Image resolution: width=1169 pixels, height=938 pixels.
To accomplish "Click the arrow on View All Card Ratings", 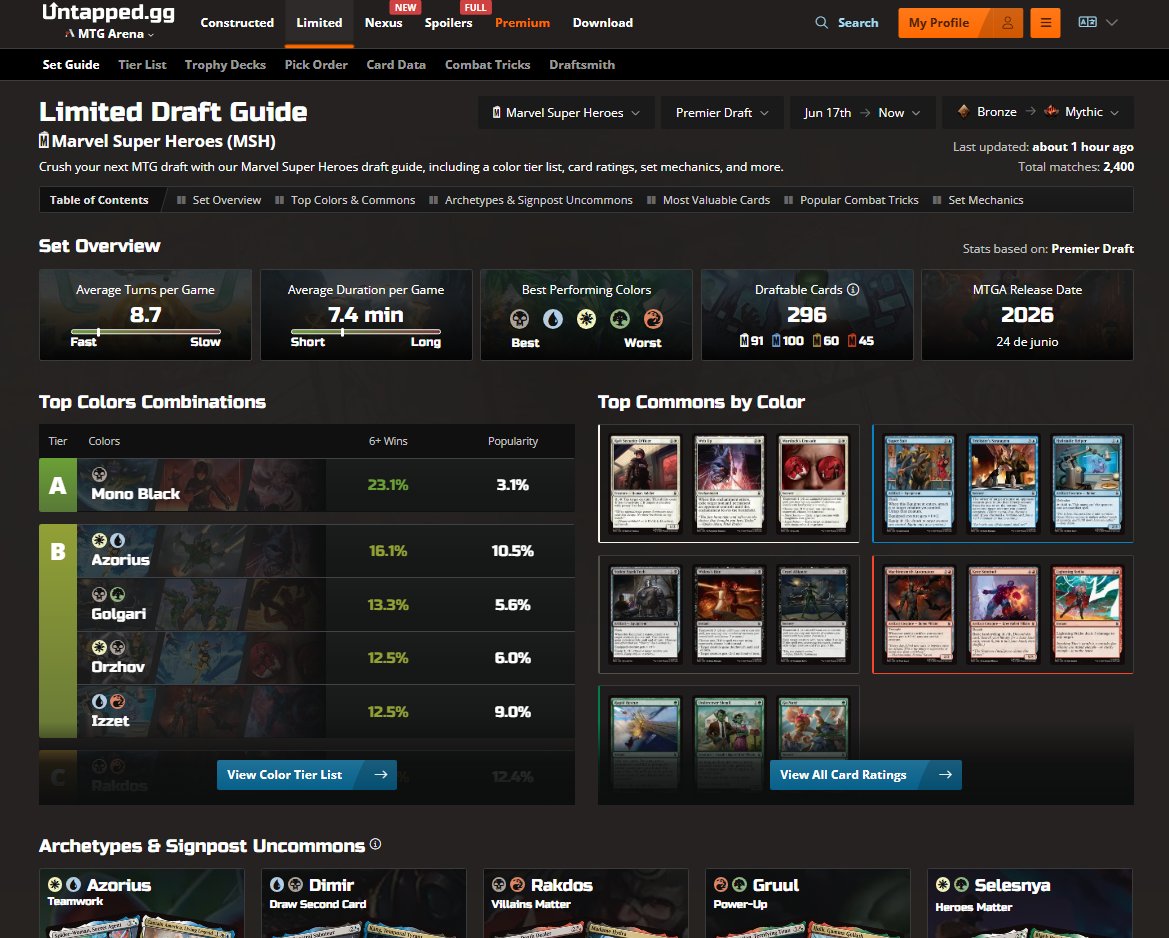I will point(945,775).
